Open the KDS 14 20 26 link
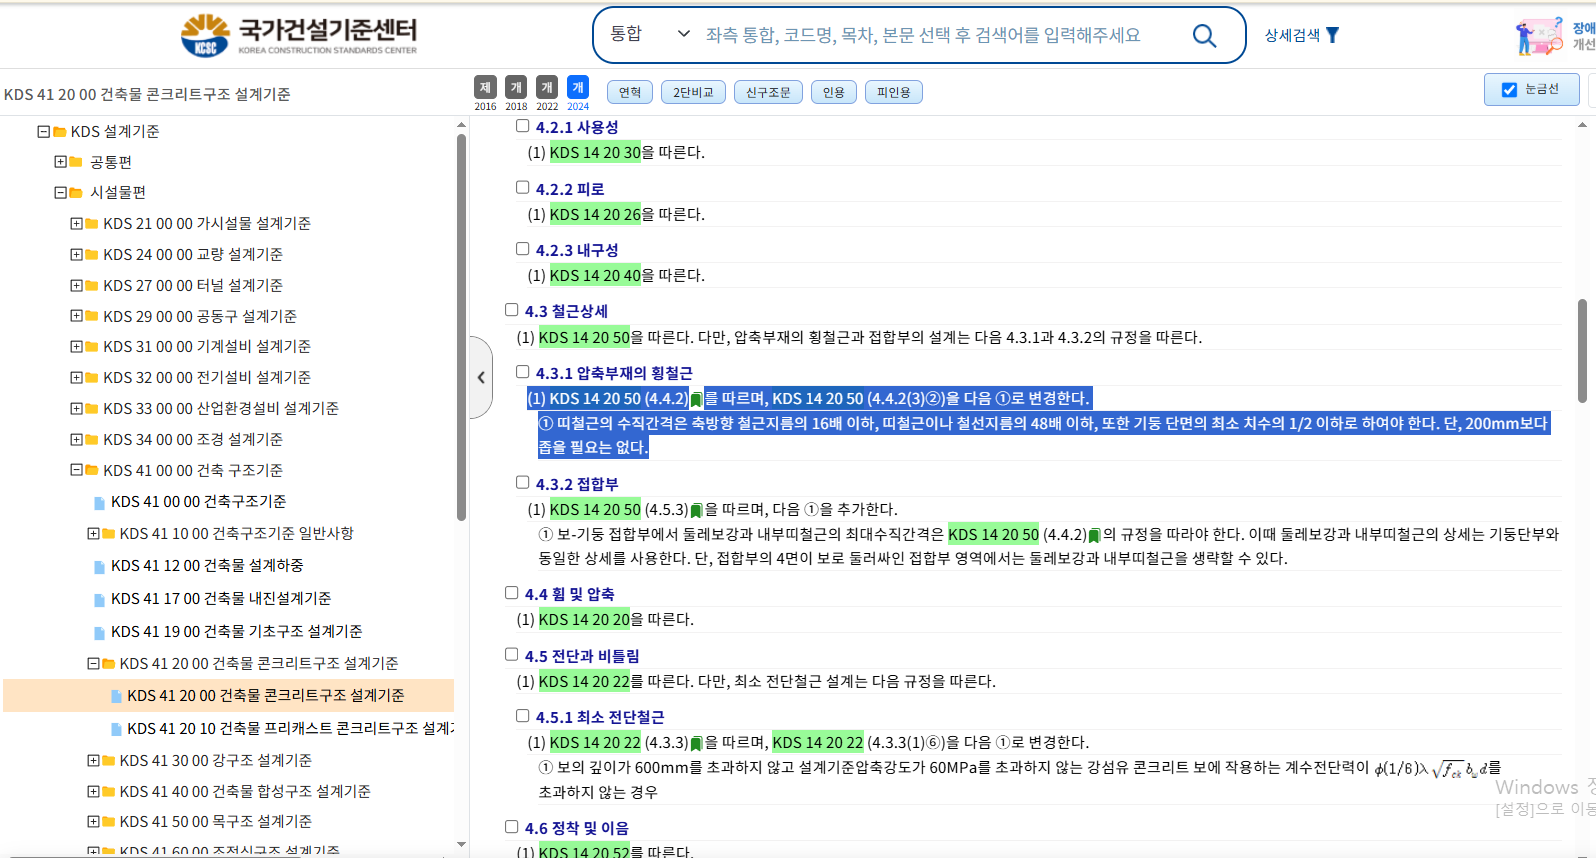The image size is (1596, 858). pyautogui.click(x=595, y=214)
